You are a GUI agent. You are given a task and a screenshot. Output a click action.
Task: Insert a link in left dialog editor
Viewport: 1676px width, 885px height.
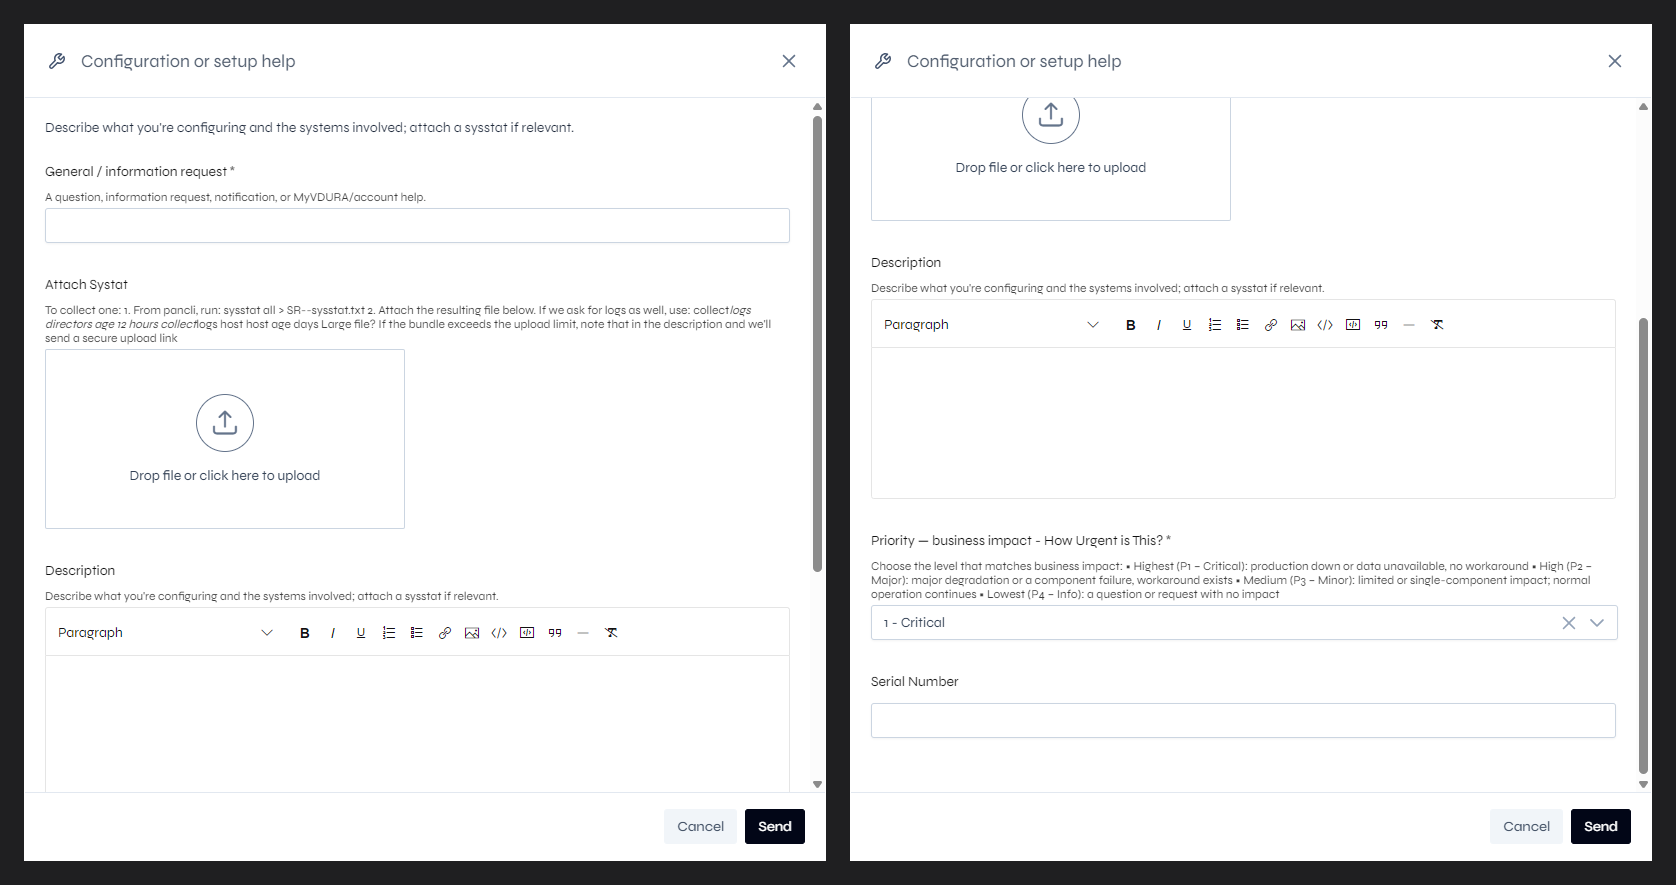click(x=445, y=633)
